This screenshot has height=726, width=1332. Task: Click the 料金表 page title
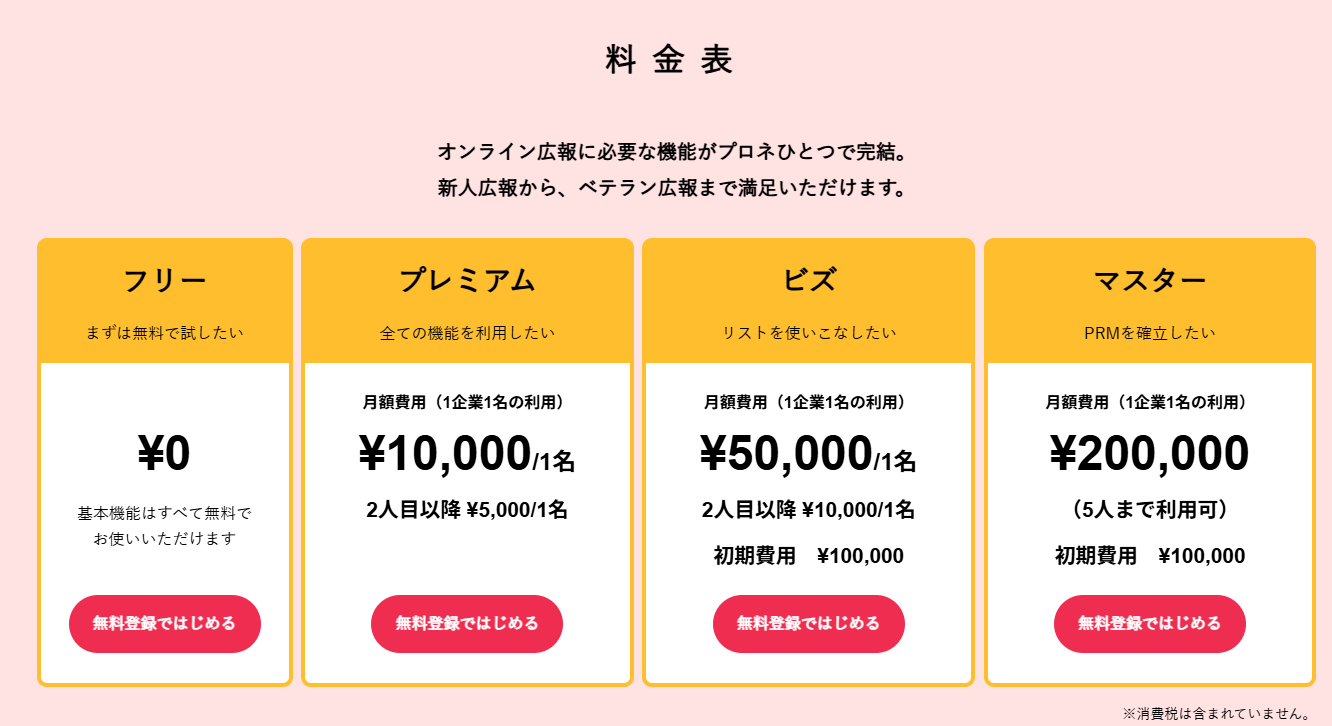click(669, 61)
